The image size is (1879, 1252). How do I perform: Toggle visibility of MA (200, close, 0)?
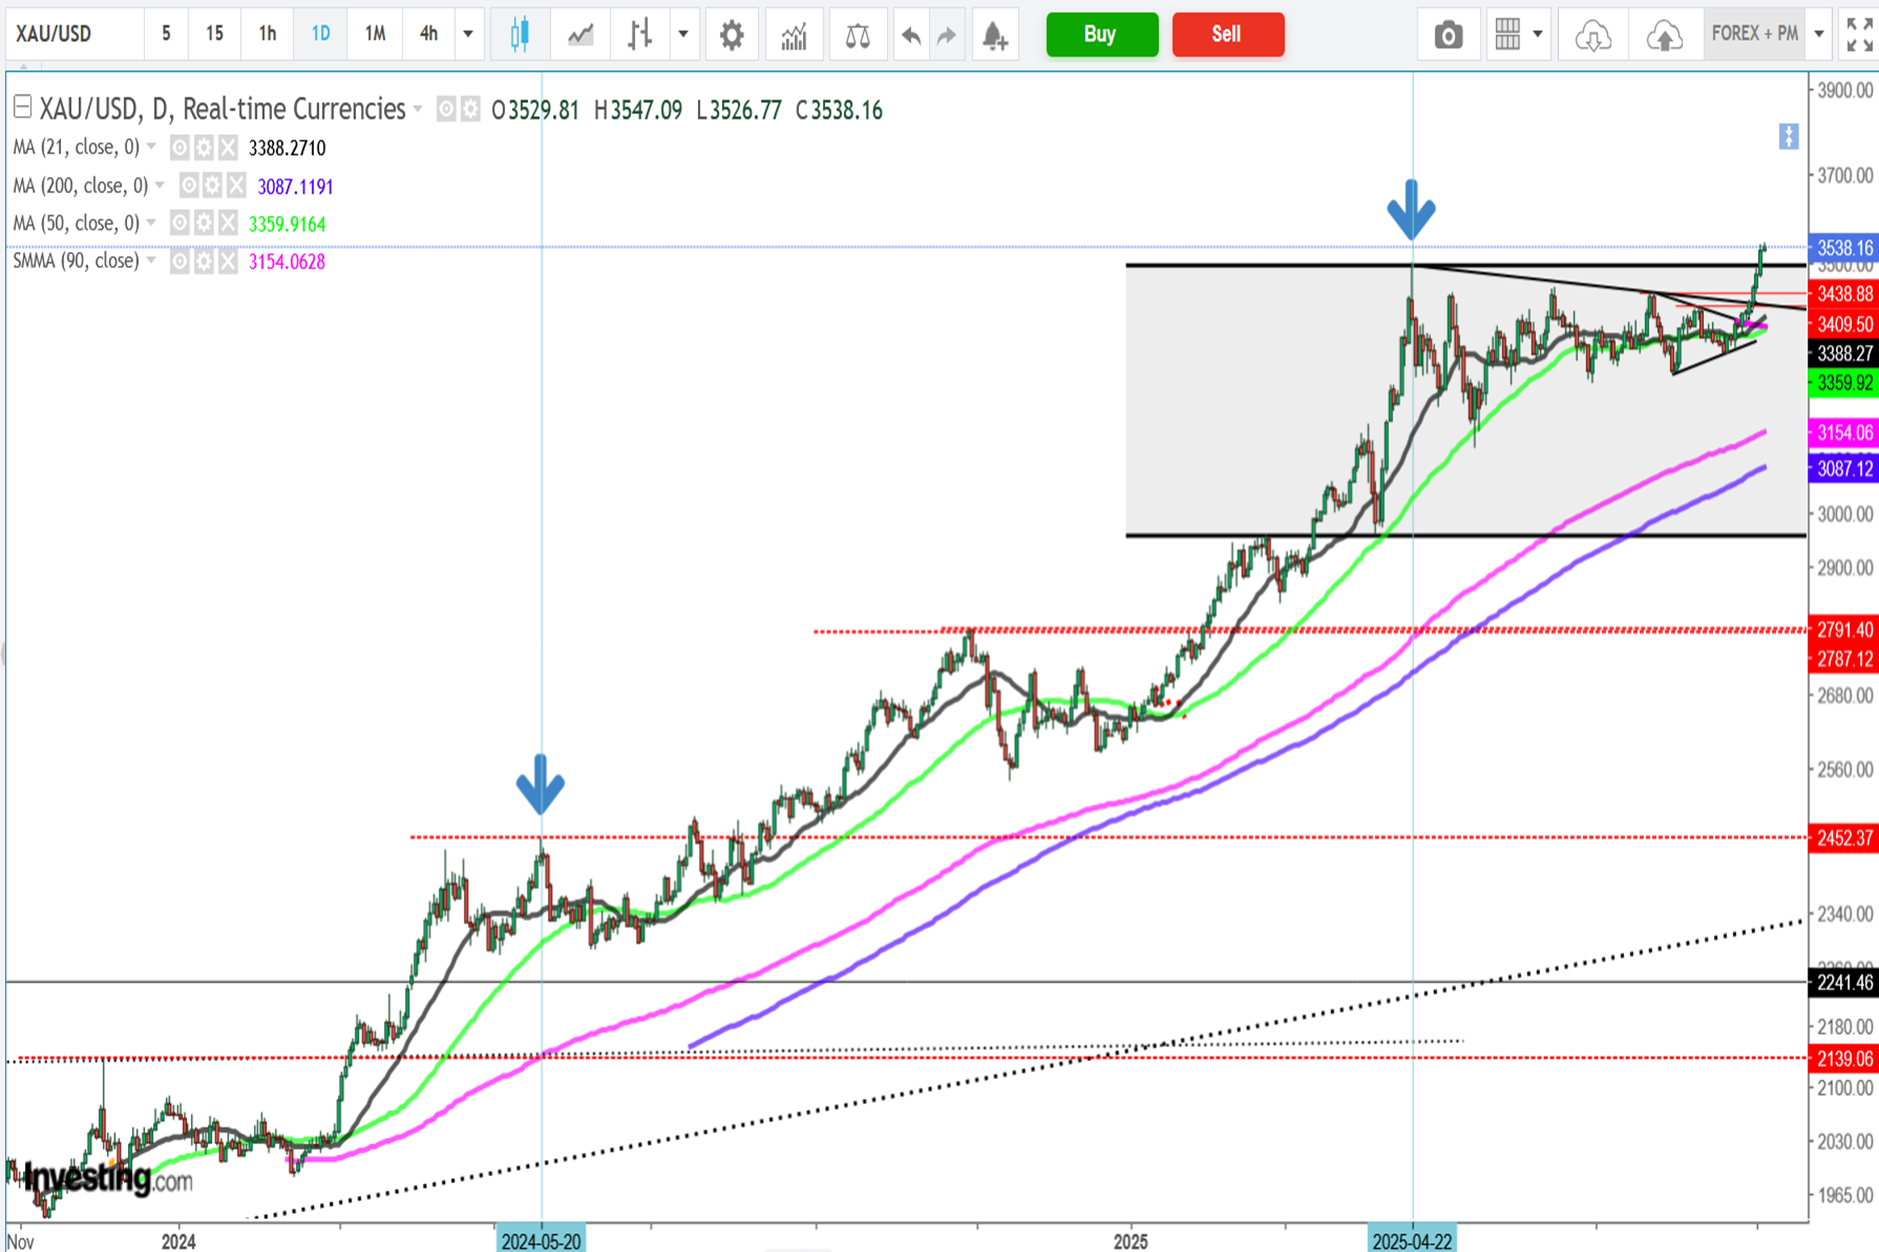click(x=188, y=186)
